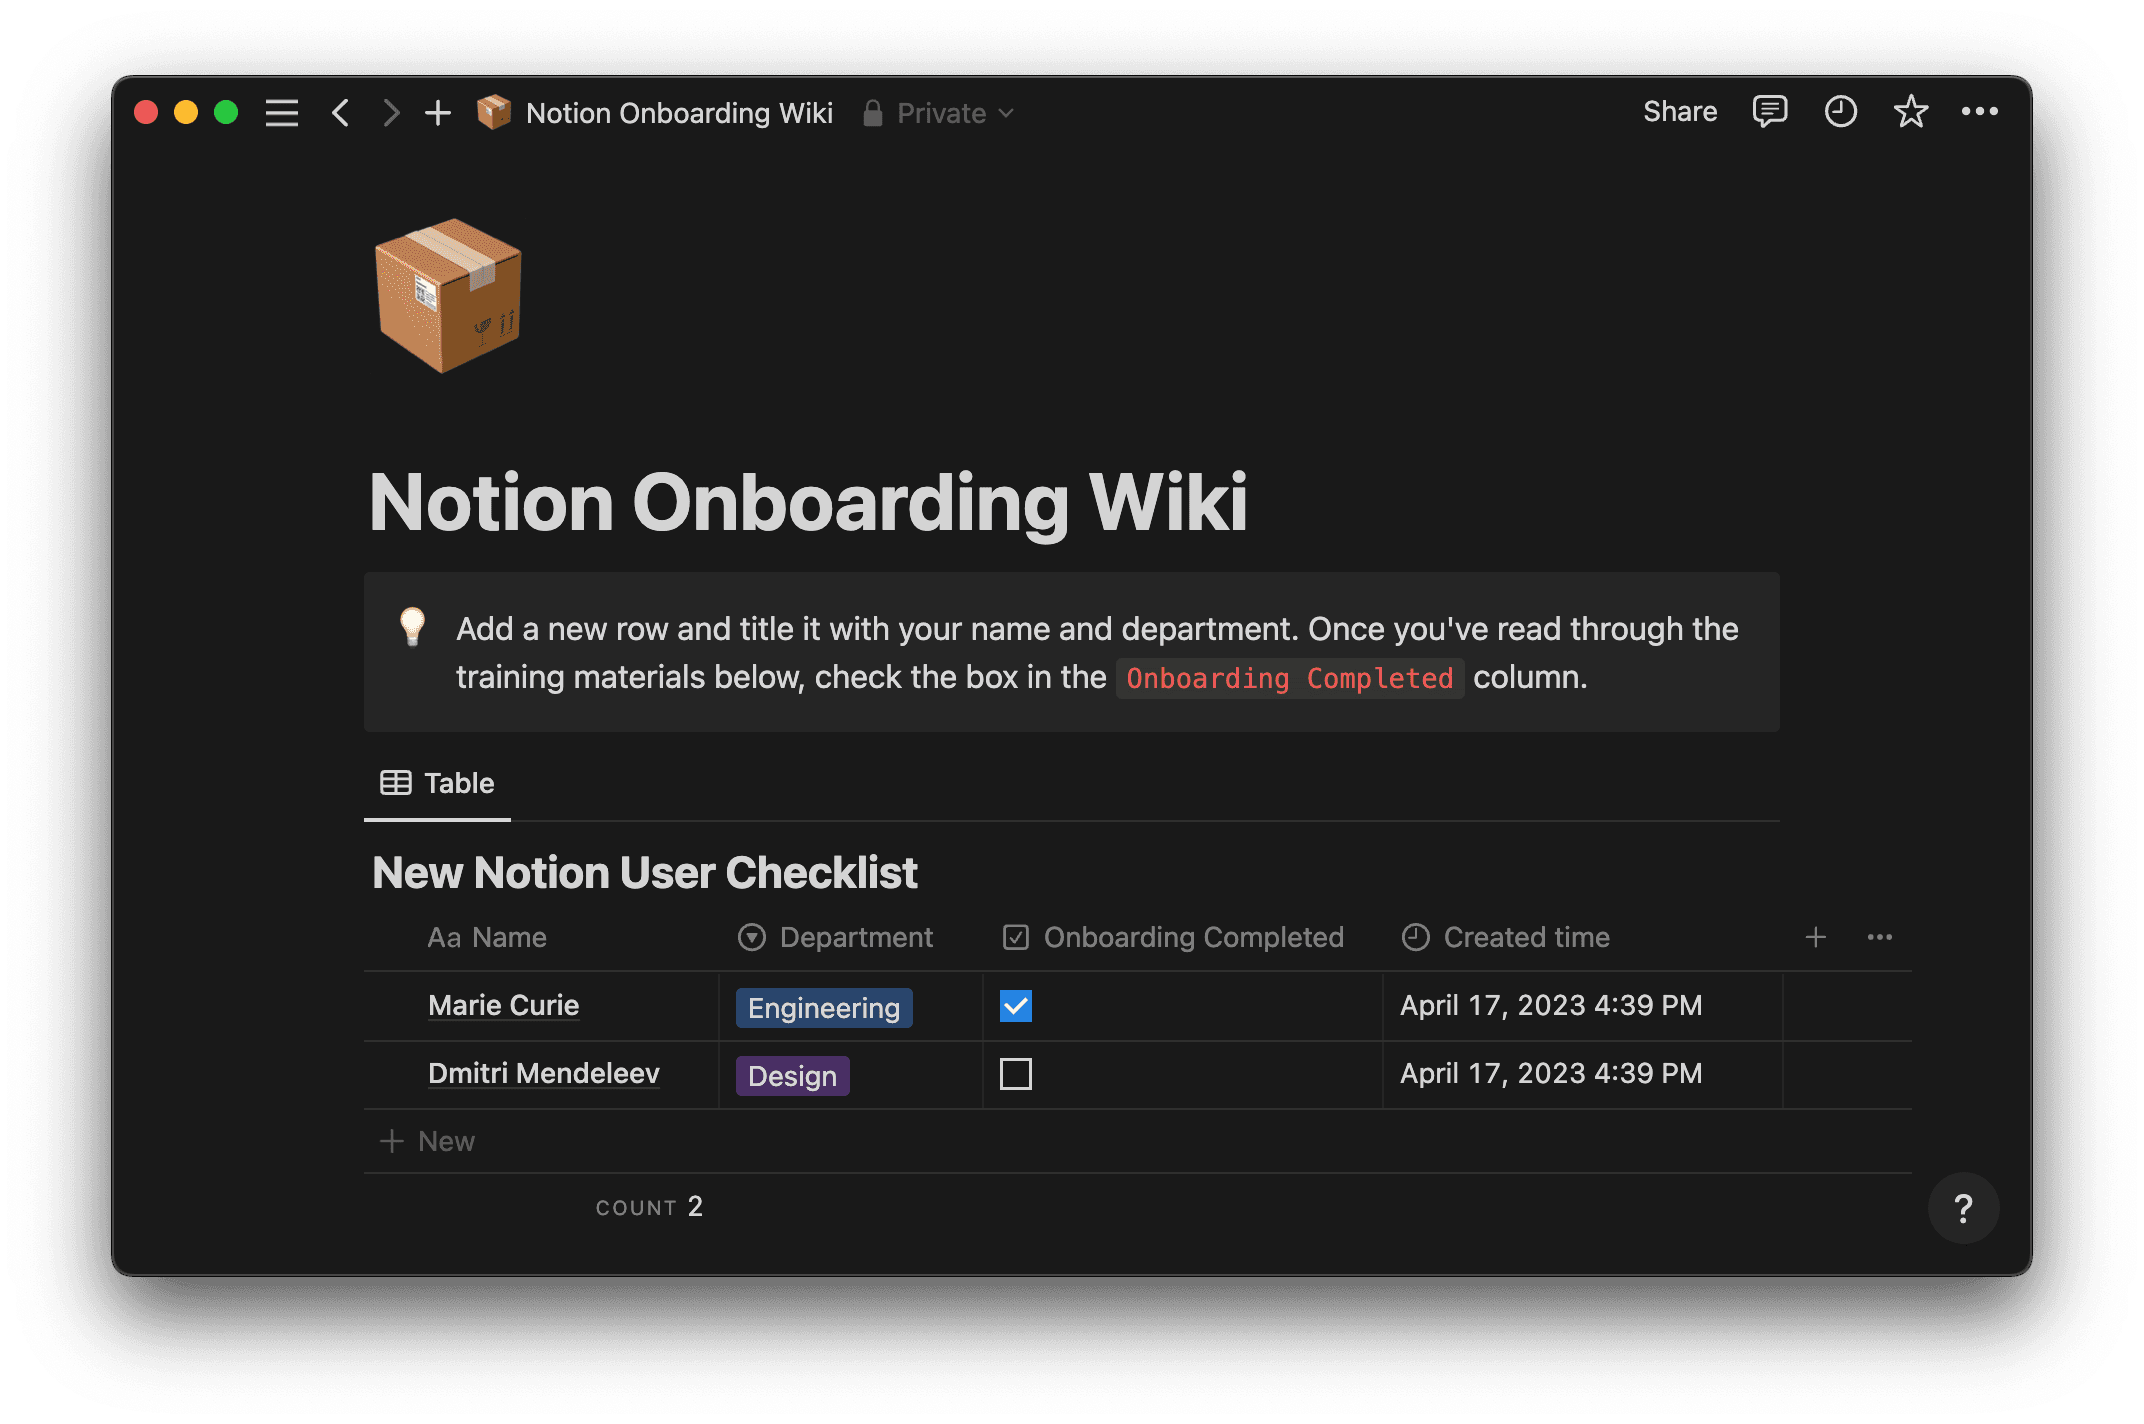The width and height of the screenshot is (2144, 1424).
Task: Check Onboarding Completed for Dmitri Mendeleev
Action: pos(1015,1074)
